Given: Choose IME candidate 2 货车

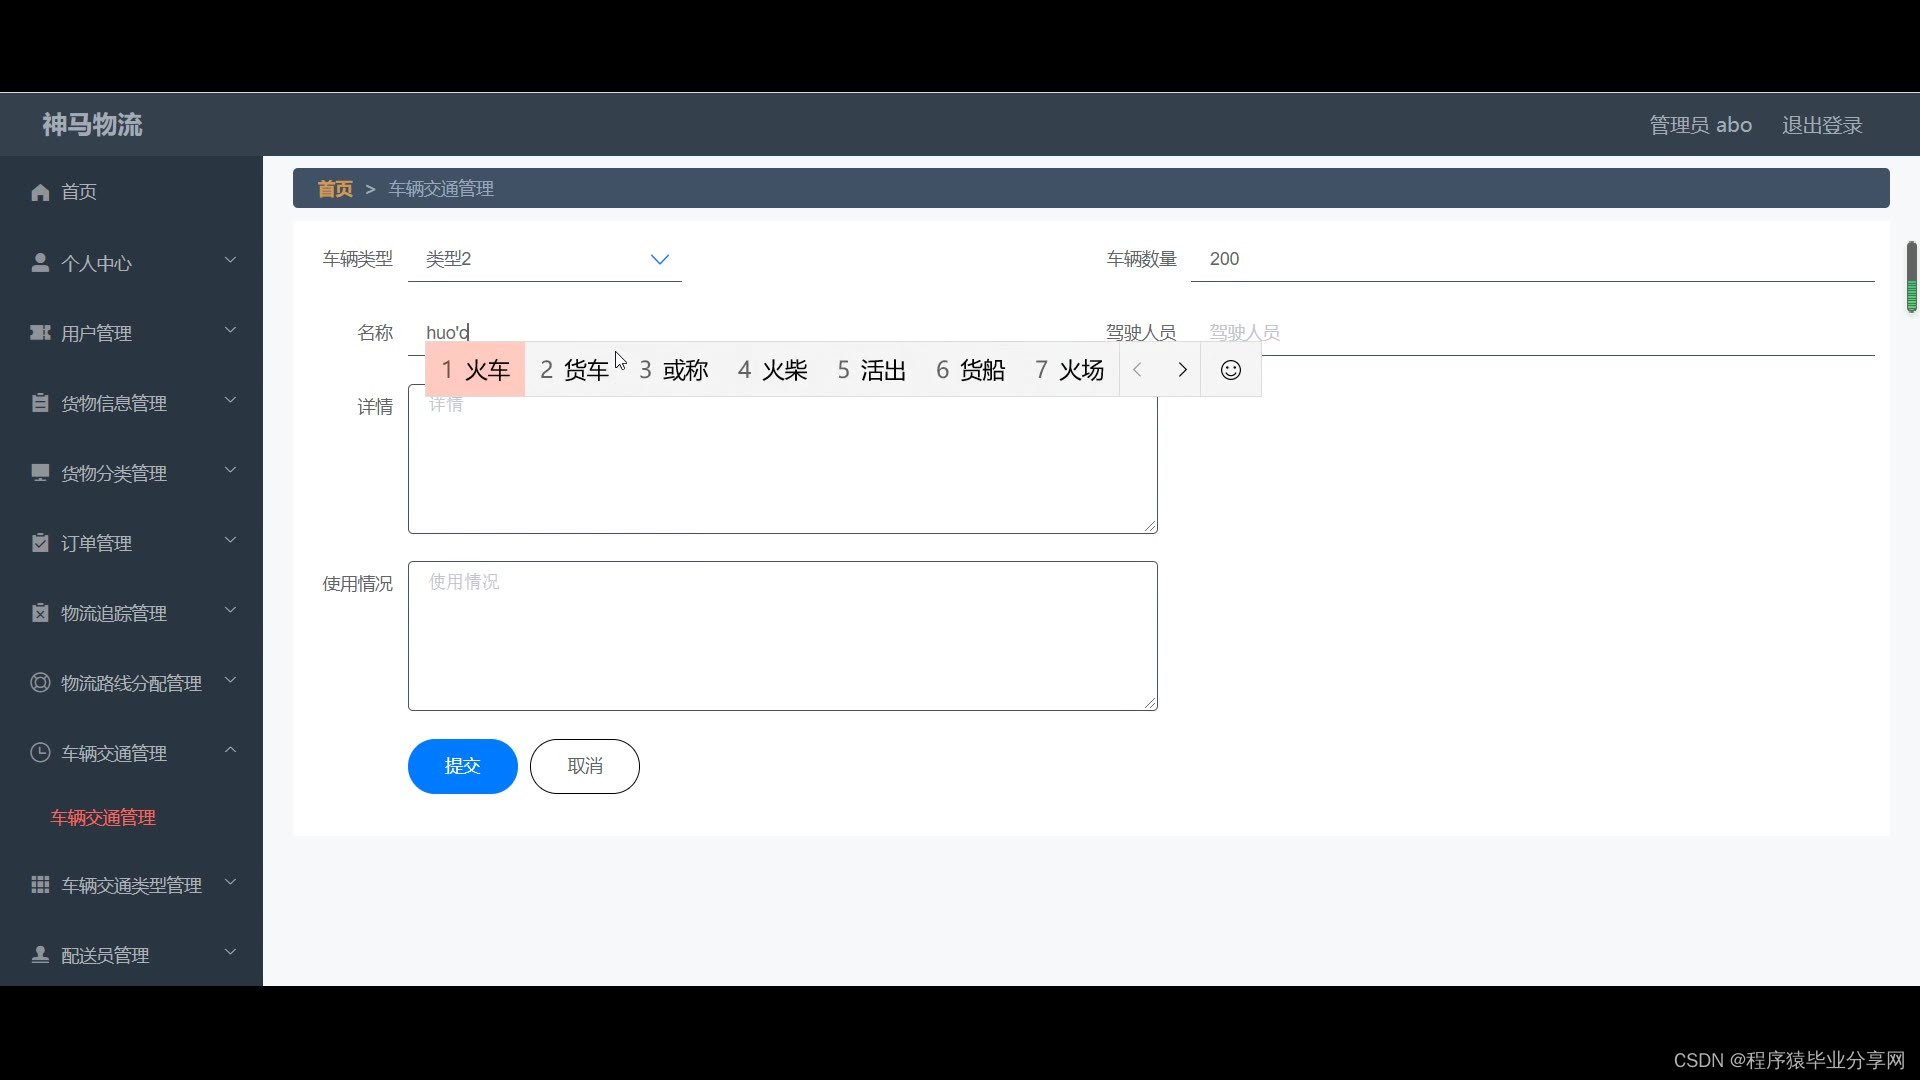Looking at the screenshot, I should [x=575, y=370].
